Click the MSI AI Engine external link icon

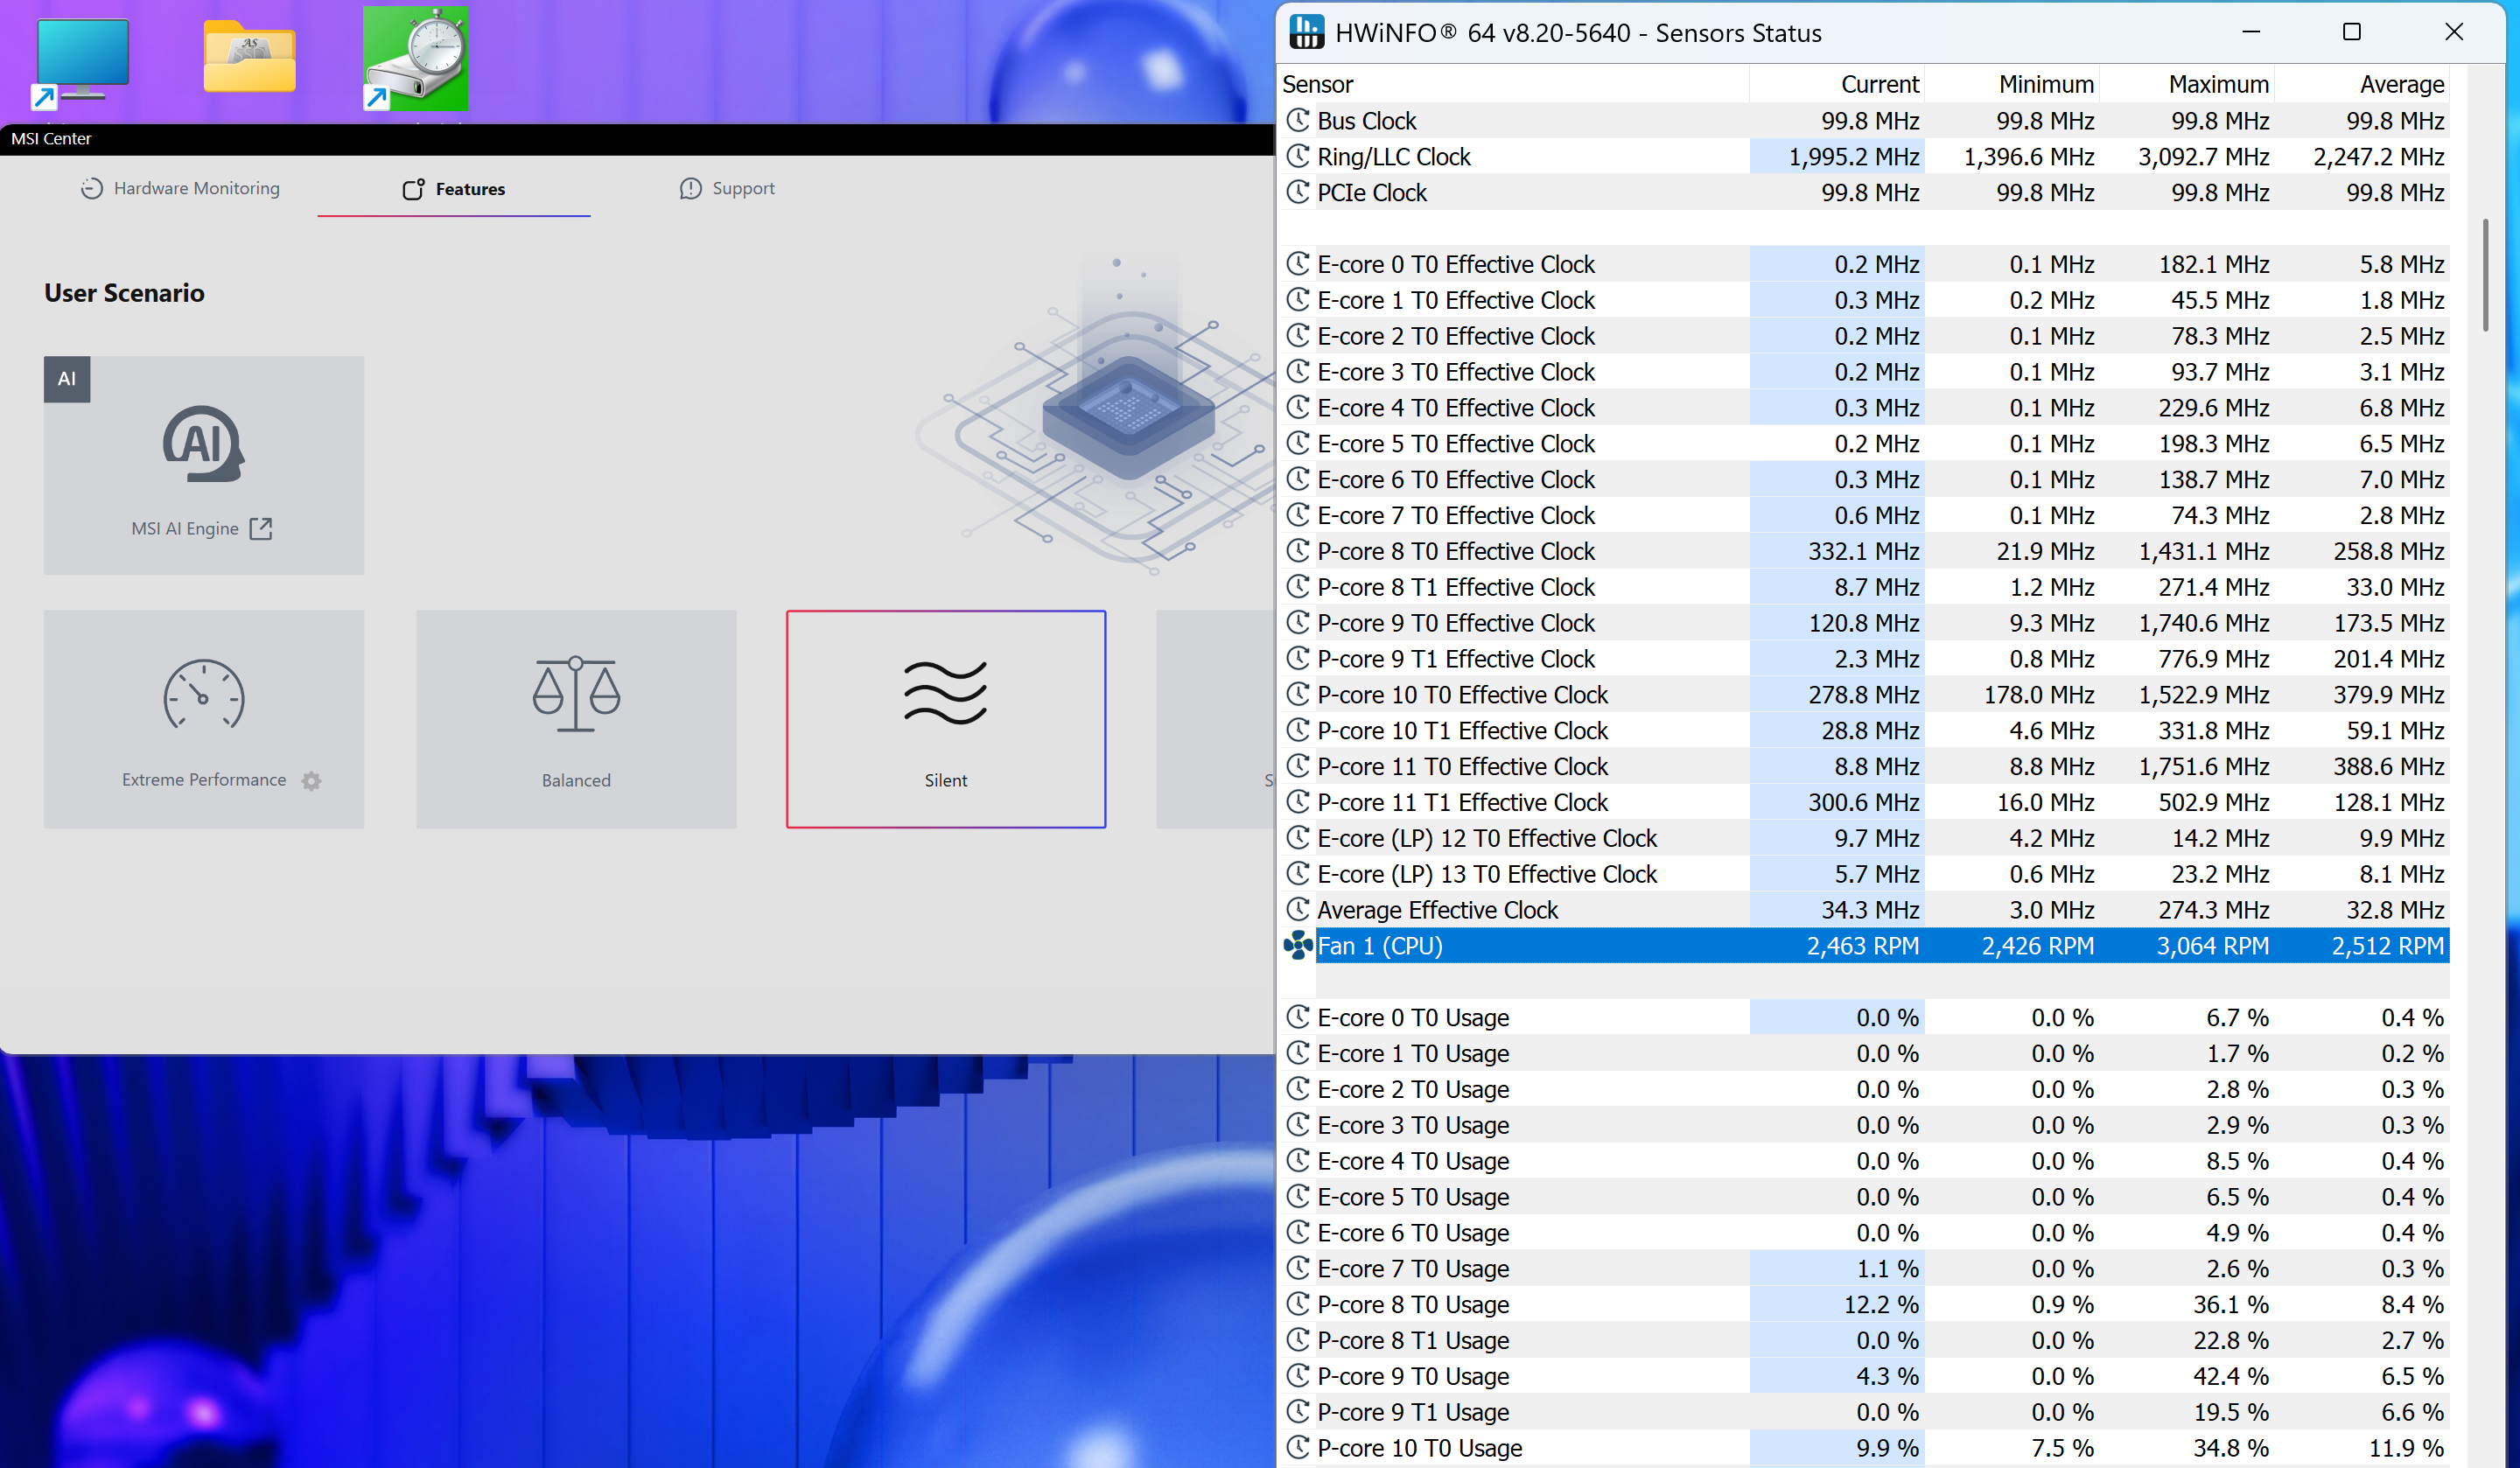[261, 528]
